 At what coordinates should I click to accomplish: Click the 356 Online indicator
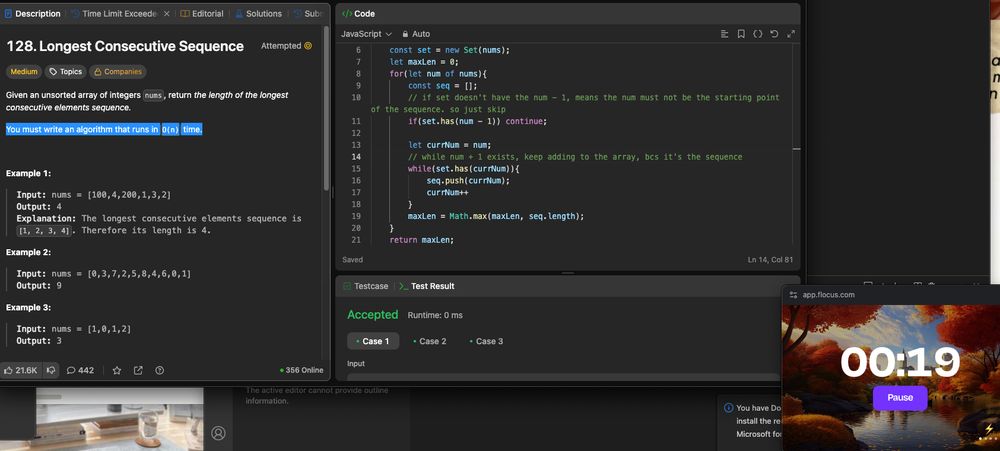[x=302, y=370]
